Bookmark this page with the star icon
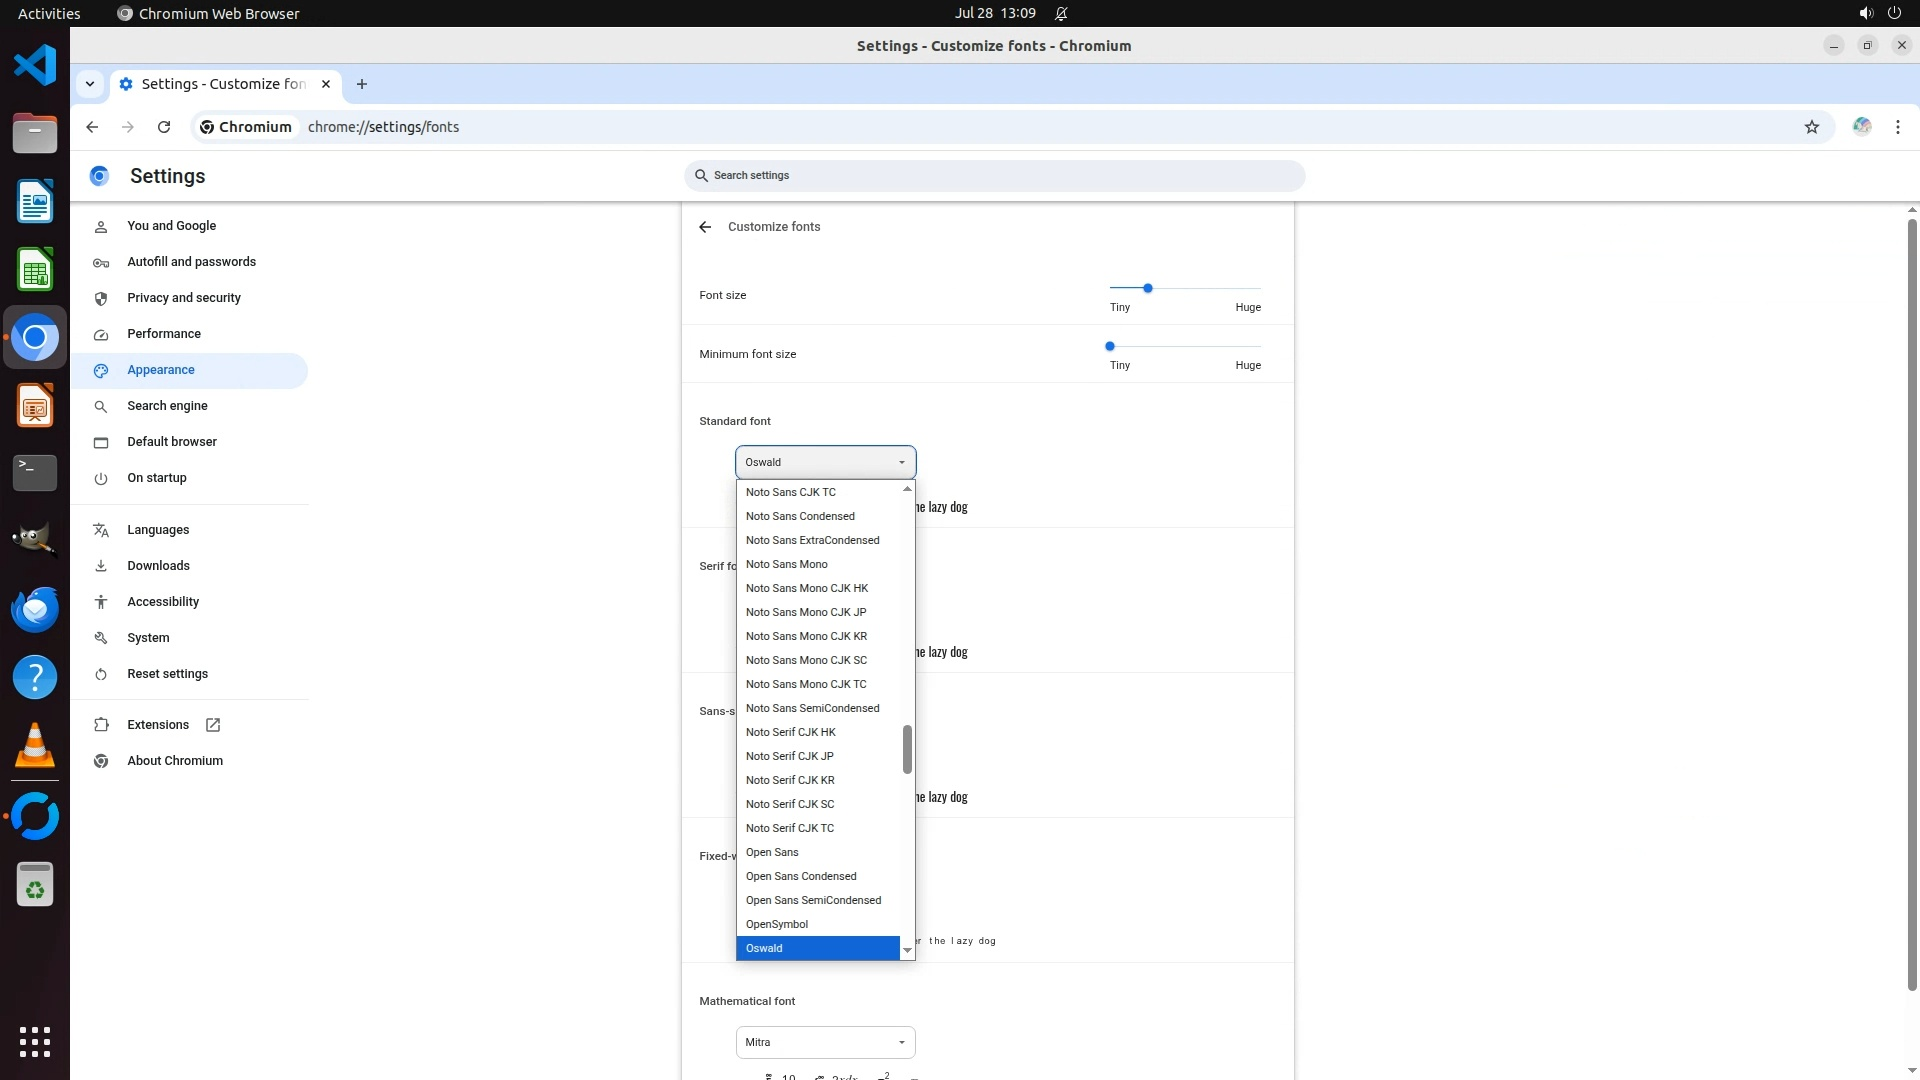 click(1811, 127)
